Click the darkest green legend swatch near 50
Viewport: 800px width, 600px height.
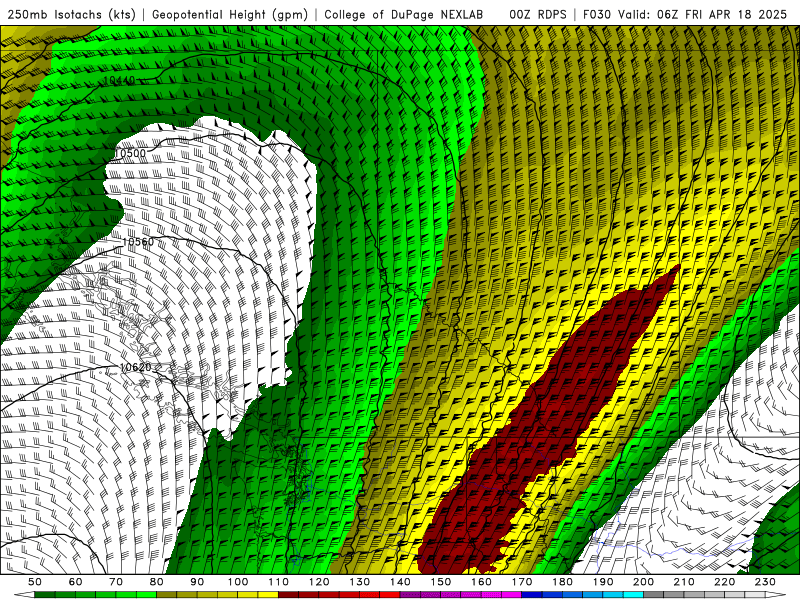click(45, 595)
